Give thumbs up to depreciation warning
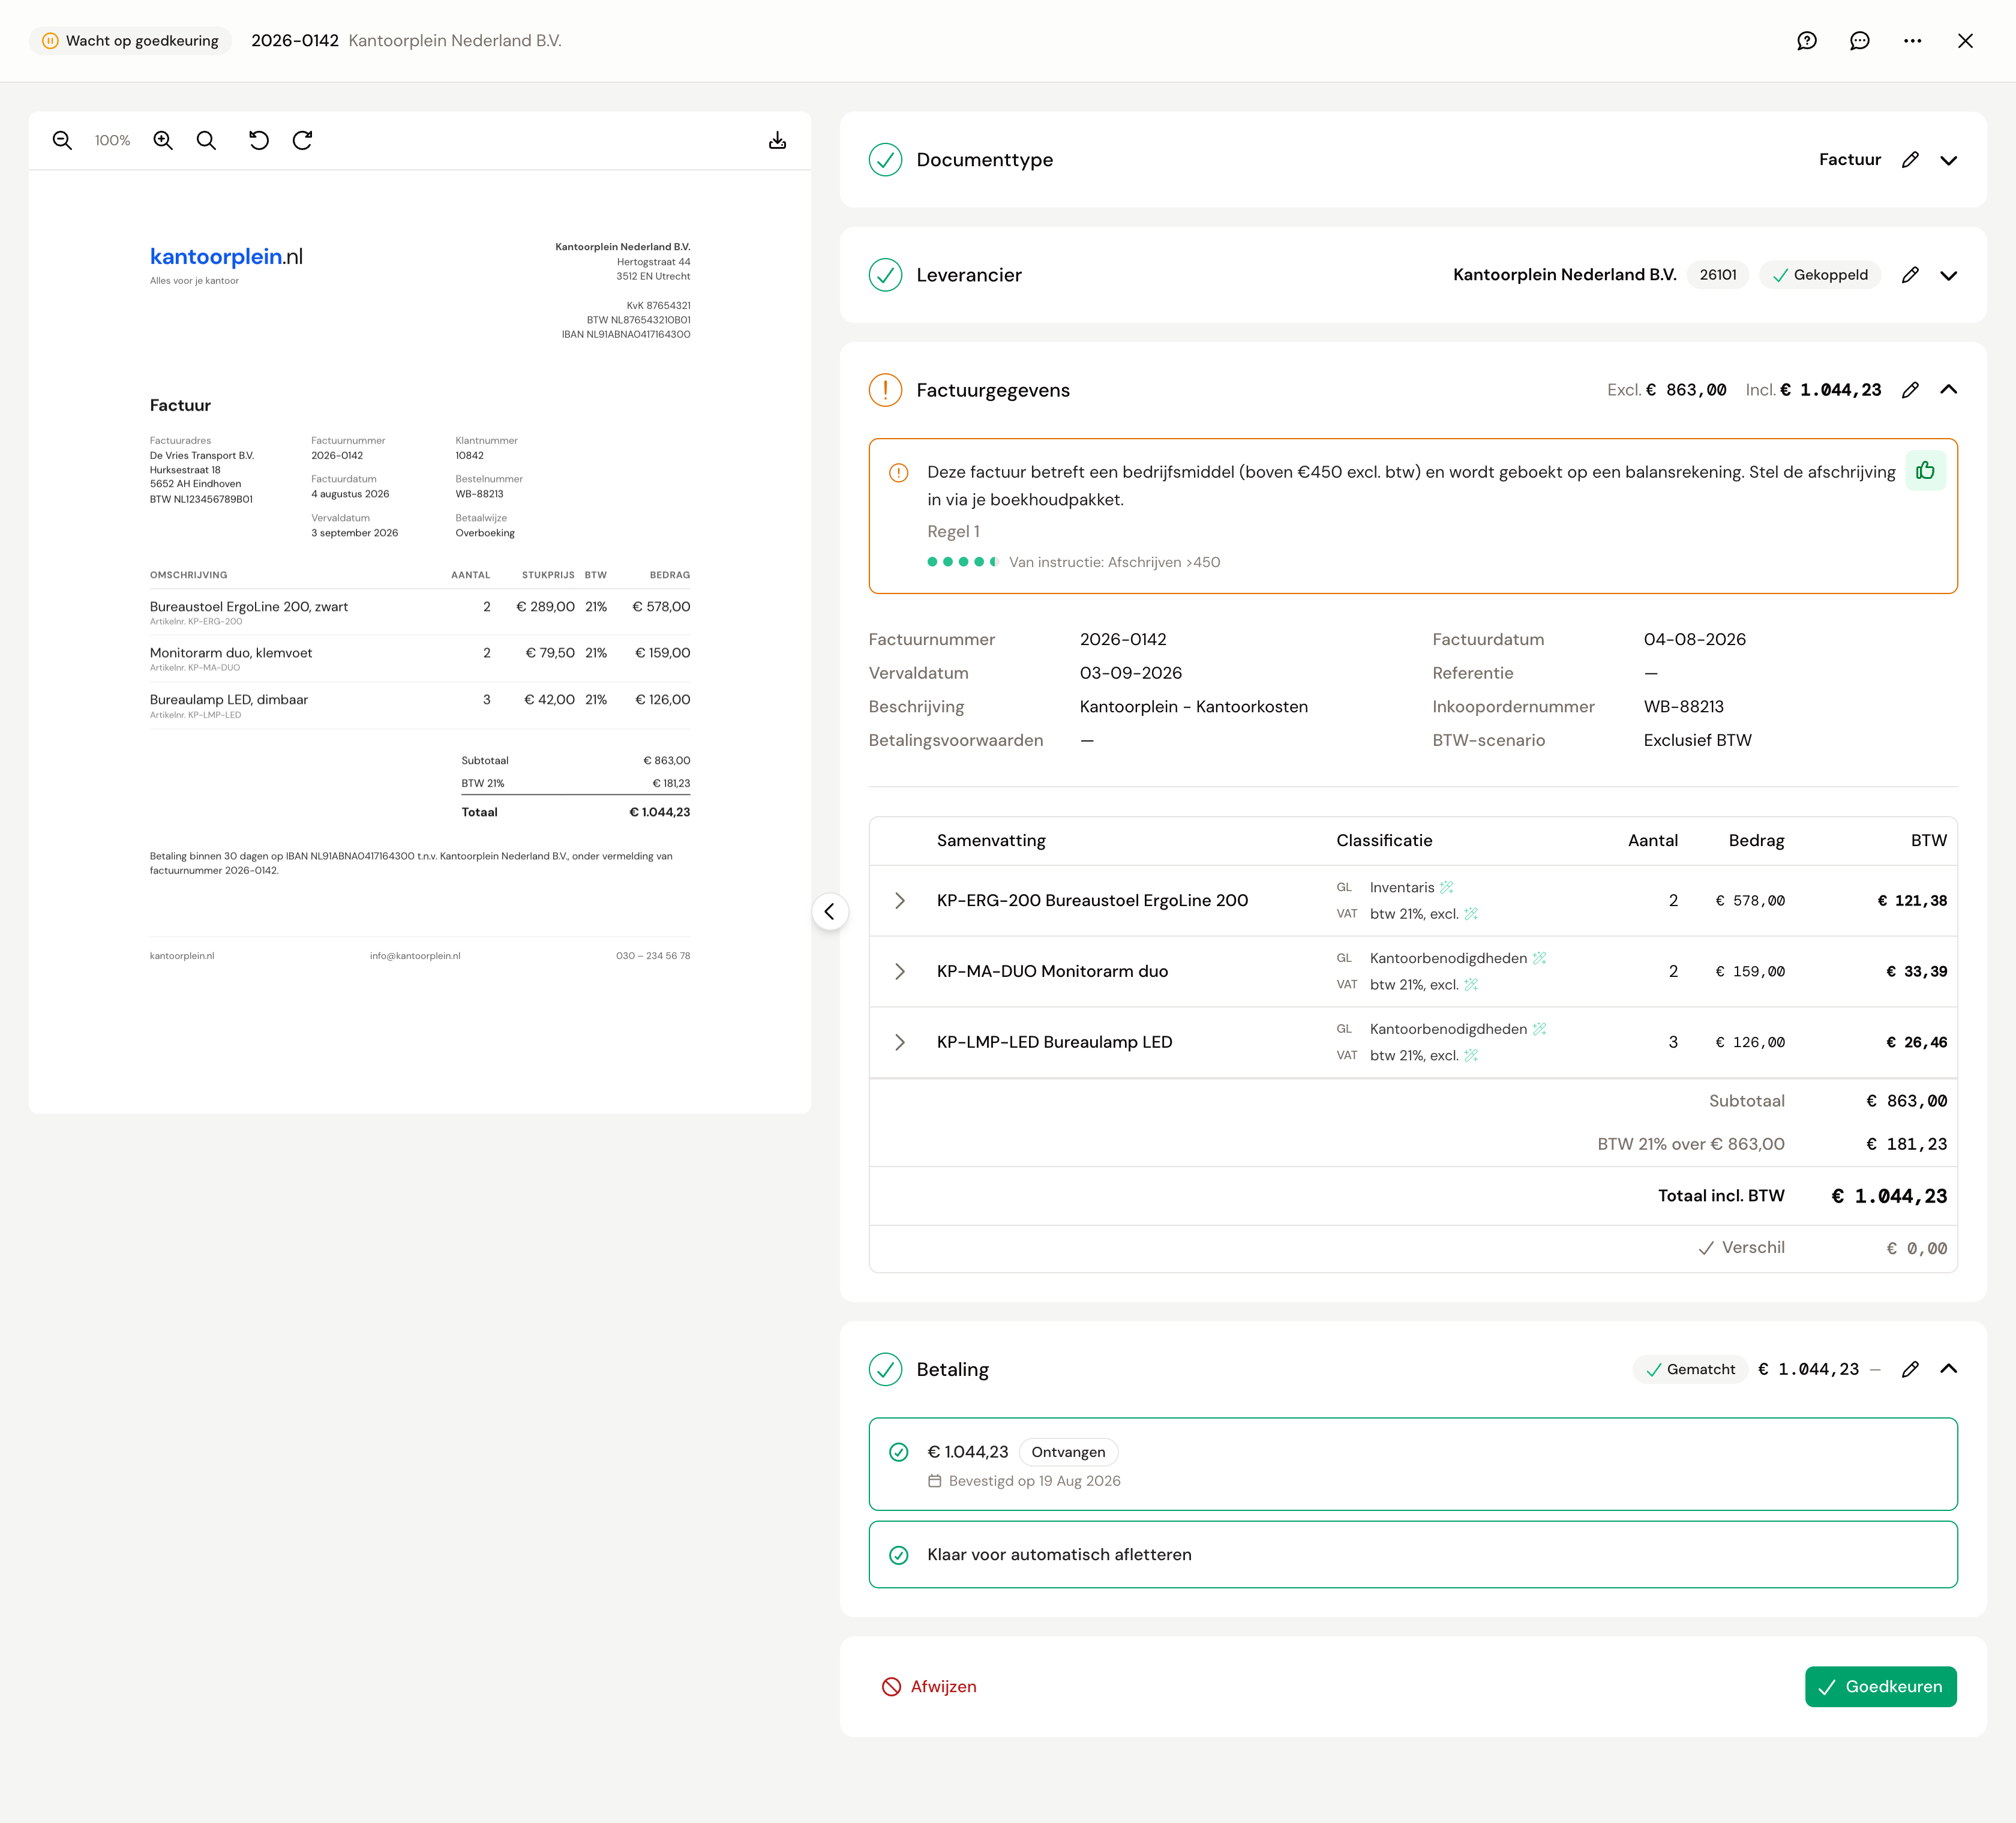Viewport: 2016px width, 1823px height. pos(1925,471)
